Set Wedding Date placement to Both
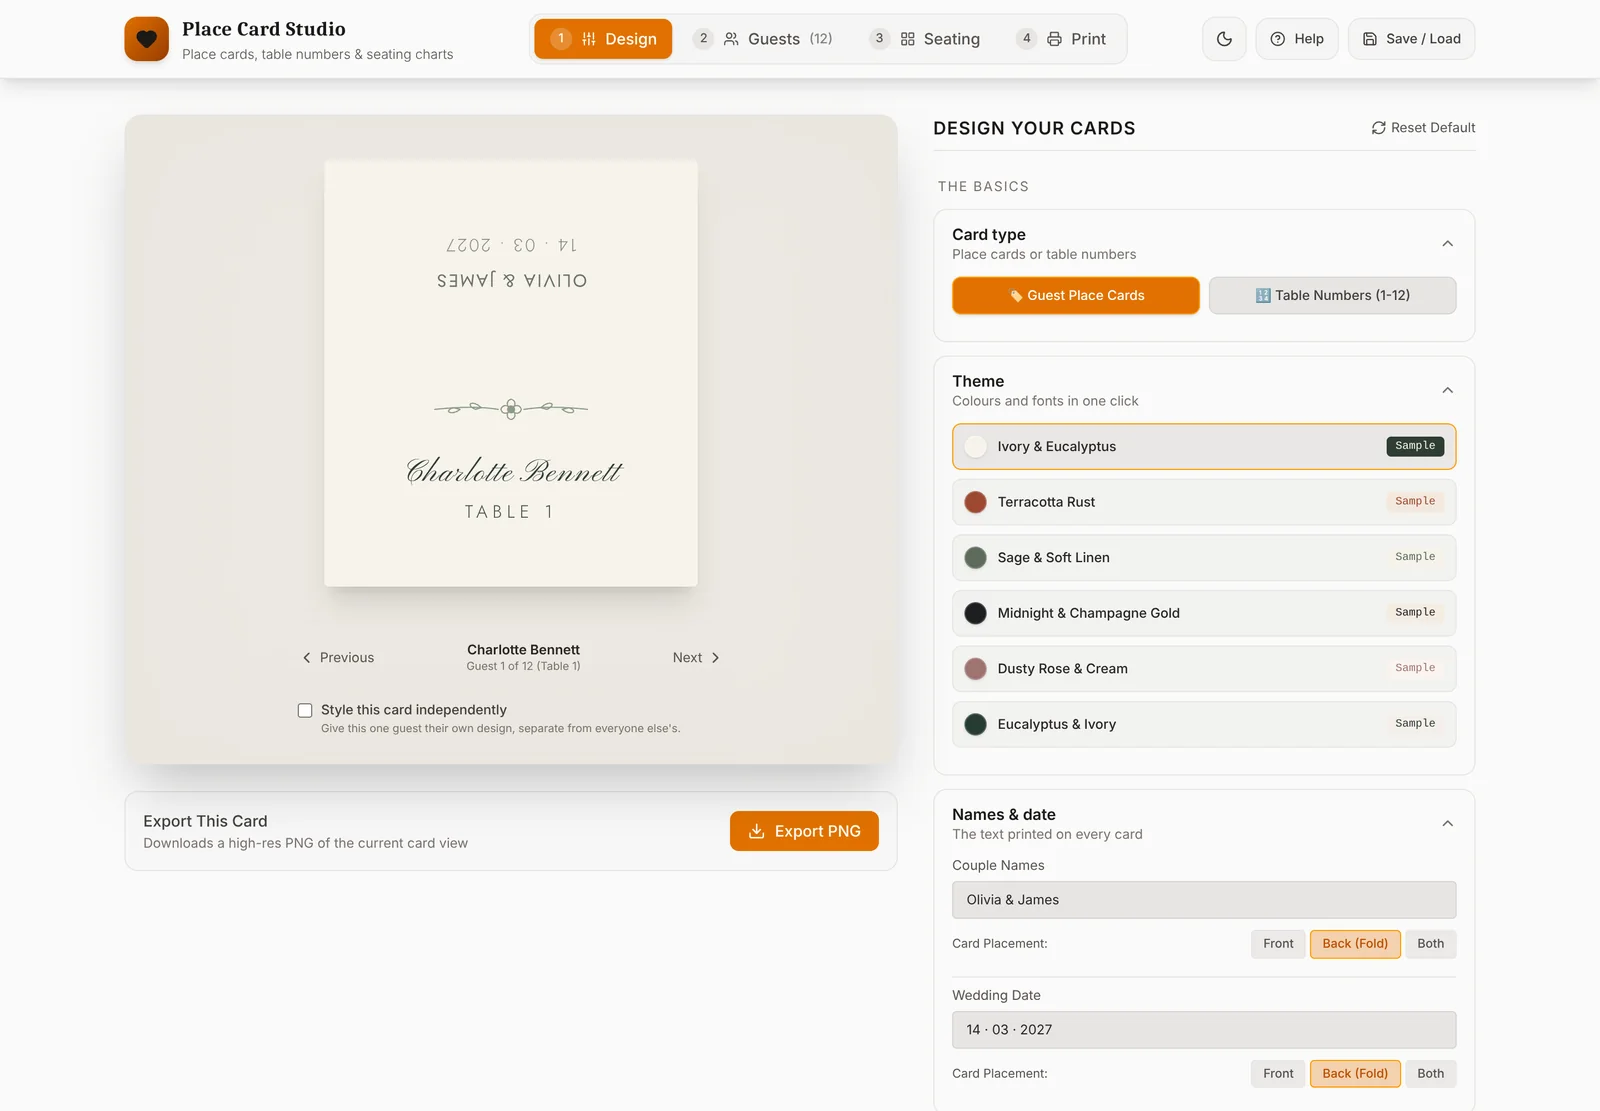Viewport: 1600px width, 1111px height. pyautogui.click(x=1431, y=1074)
